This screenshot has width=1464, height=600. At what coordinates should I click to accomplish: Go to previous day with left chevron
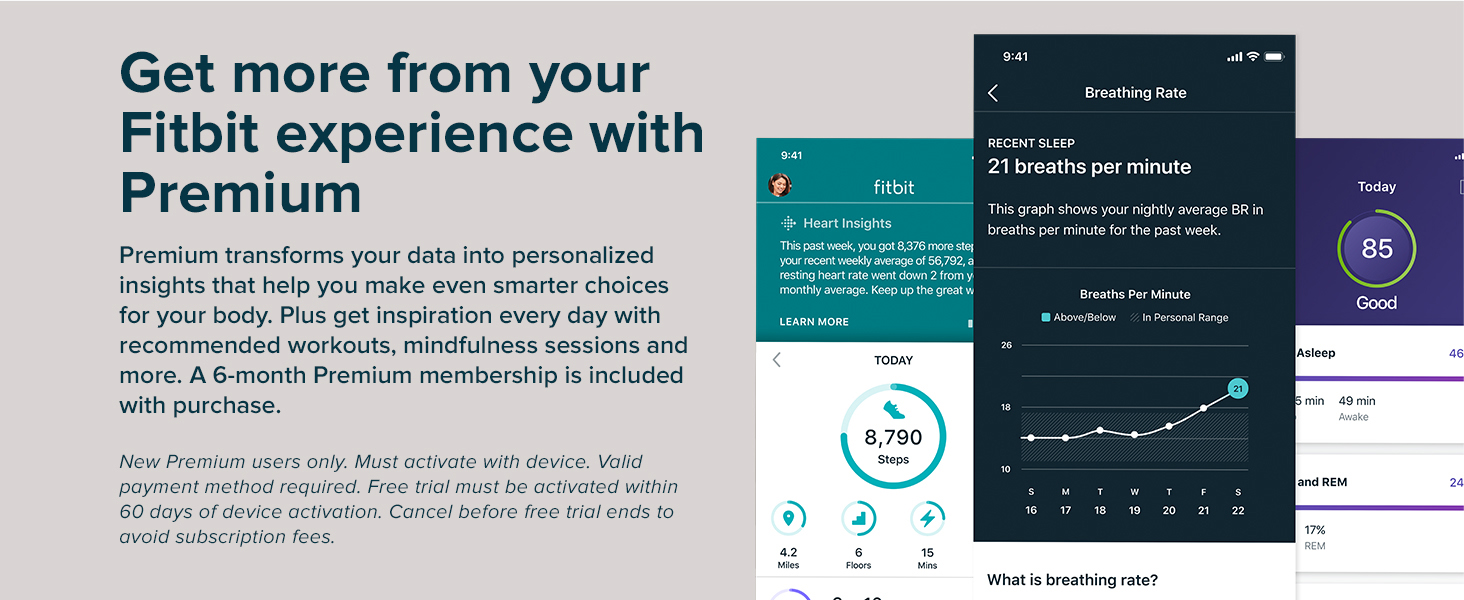click(777, 360)
